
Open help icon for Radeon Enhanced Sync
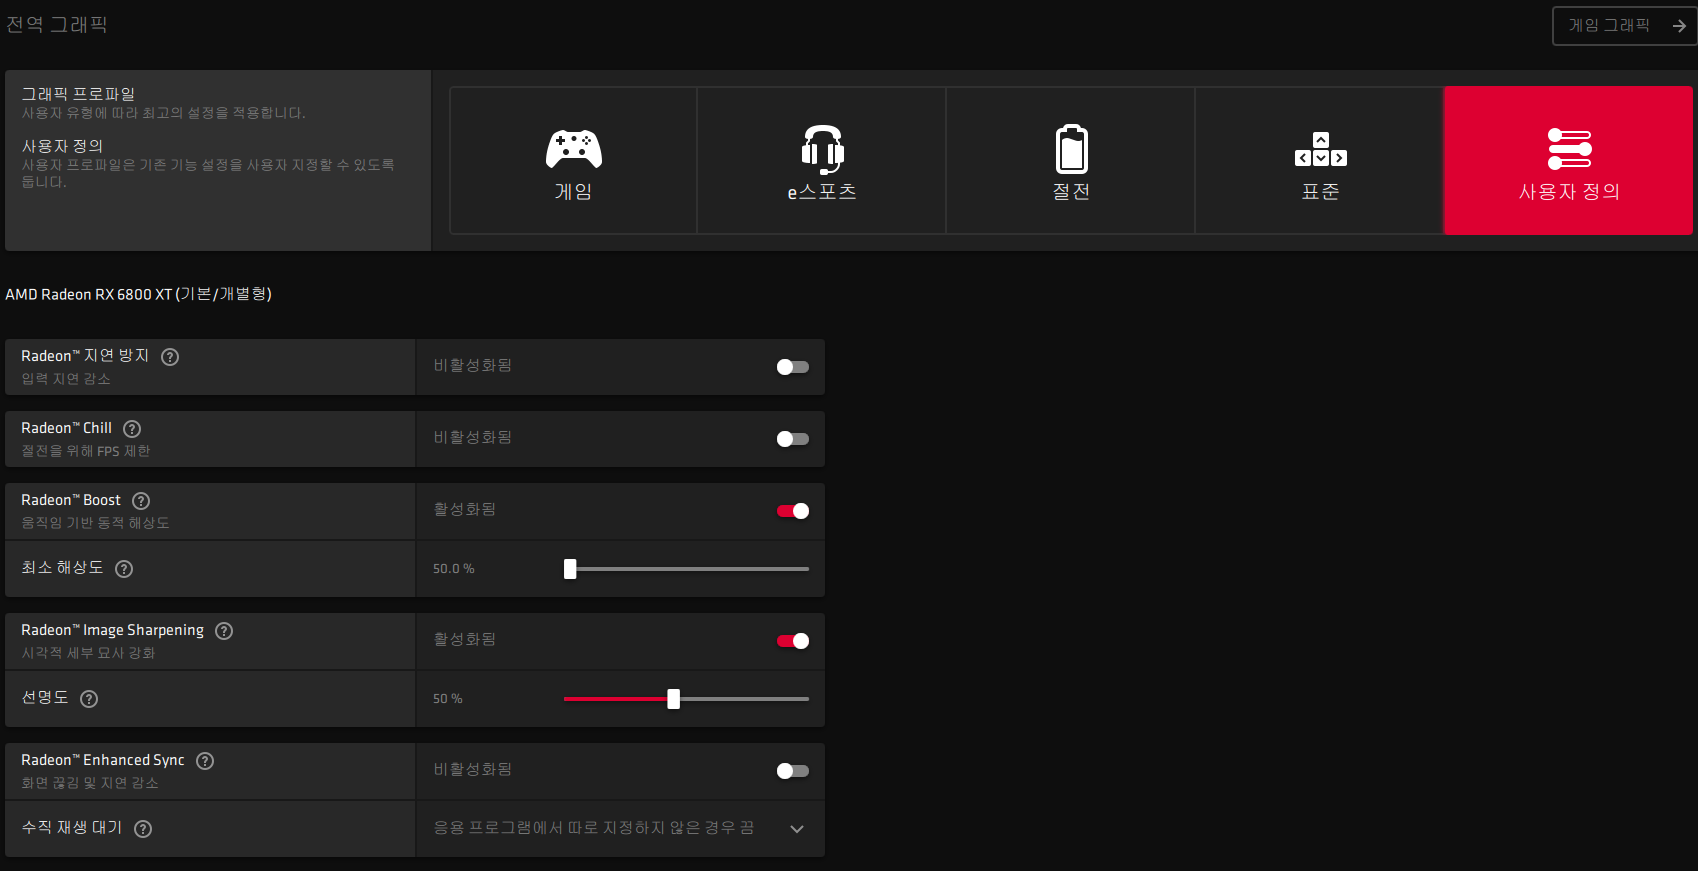(205, 761)
